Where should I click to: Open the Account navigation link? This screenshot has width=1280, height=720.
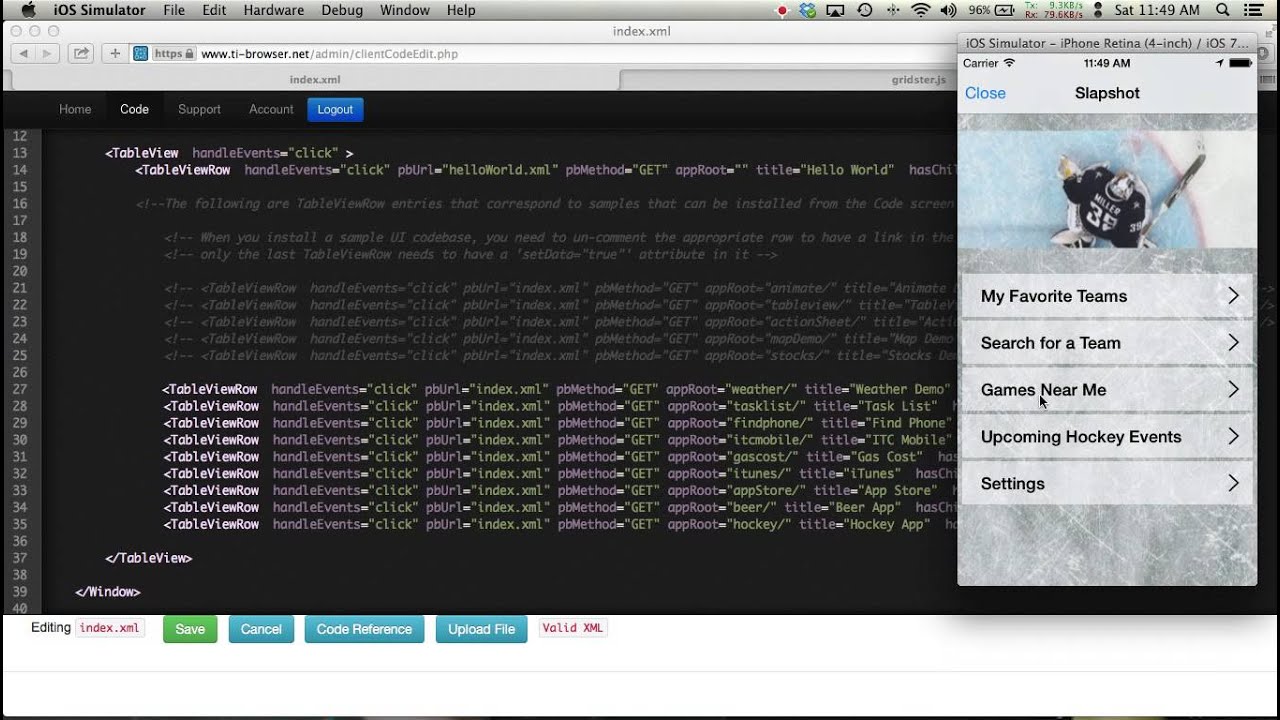271,109
